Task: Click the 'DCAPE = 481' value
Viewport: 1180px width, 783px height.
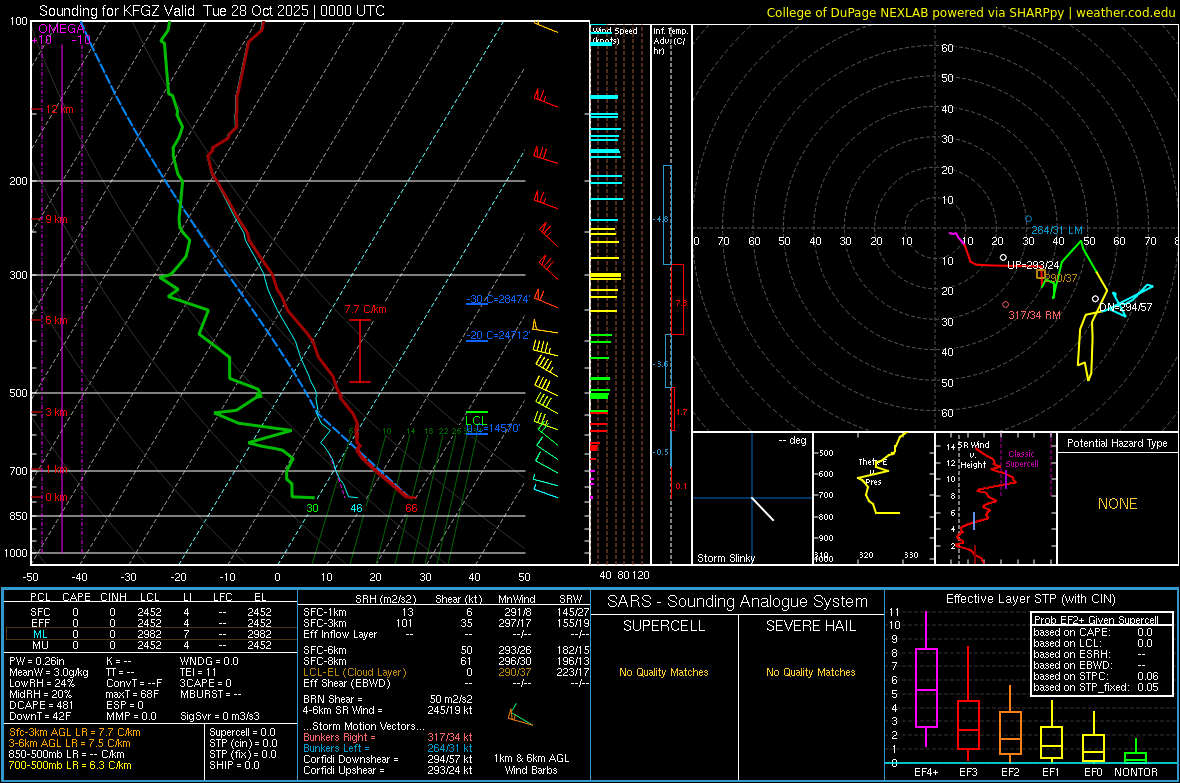Action: pyautogui.click(x=41, y=705)
